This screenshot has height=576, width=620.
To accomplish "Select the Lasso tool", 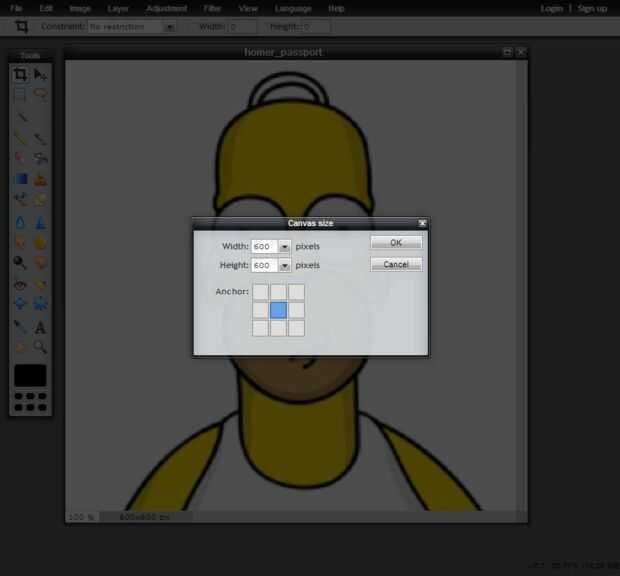I will click(40, 94).
